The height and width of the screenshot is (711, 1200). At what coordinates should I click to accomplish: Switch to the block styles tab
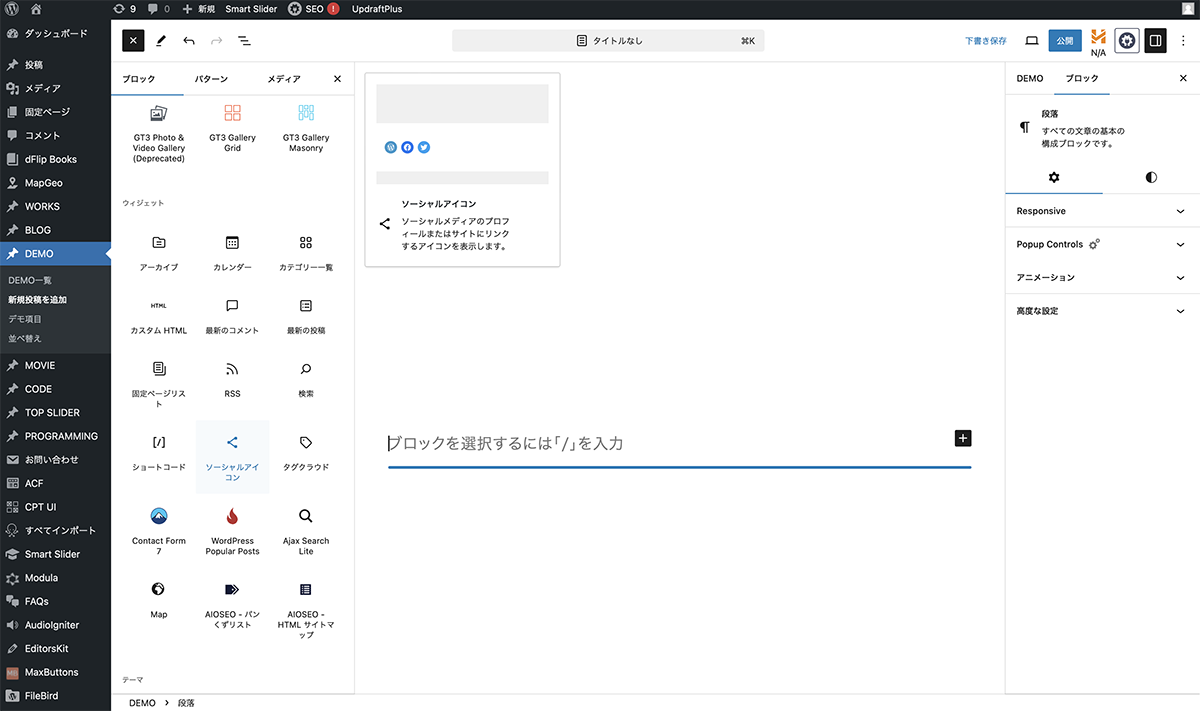[1151, 177]
